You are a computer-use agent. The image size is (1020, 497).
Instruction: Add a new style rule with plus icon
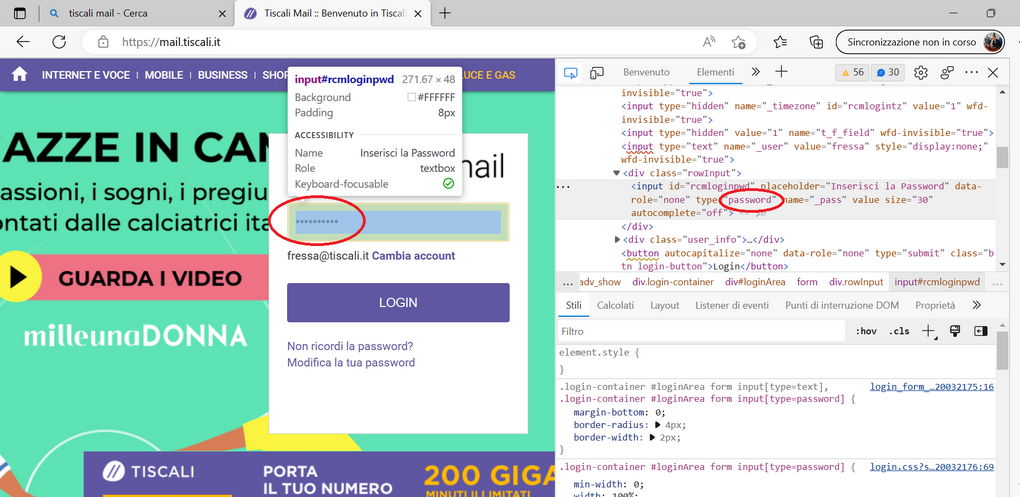(x=929, y=331)
